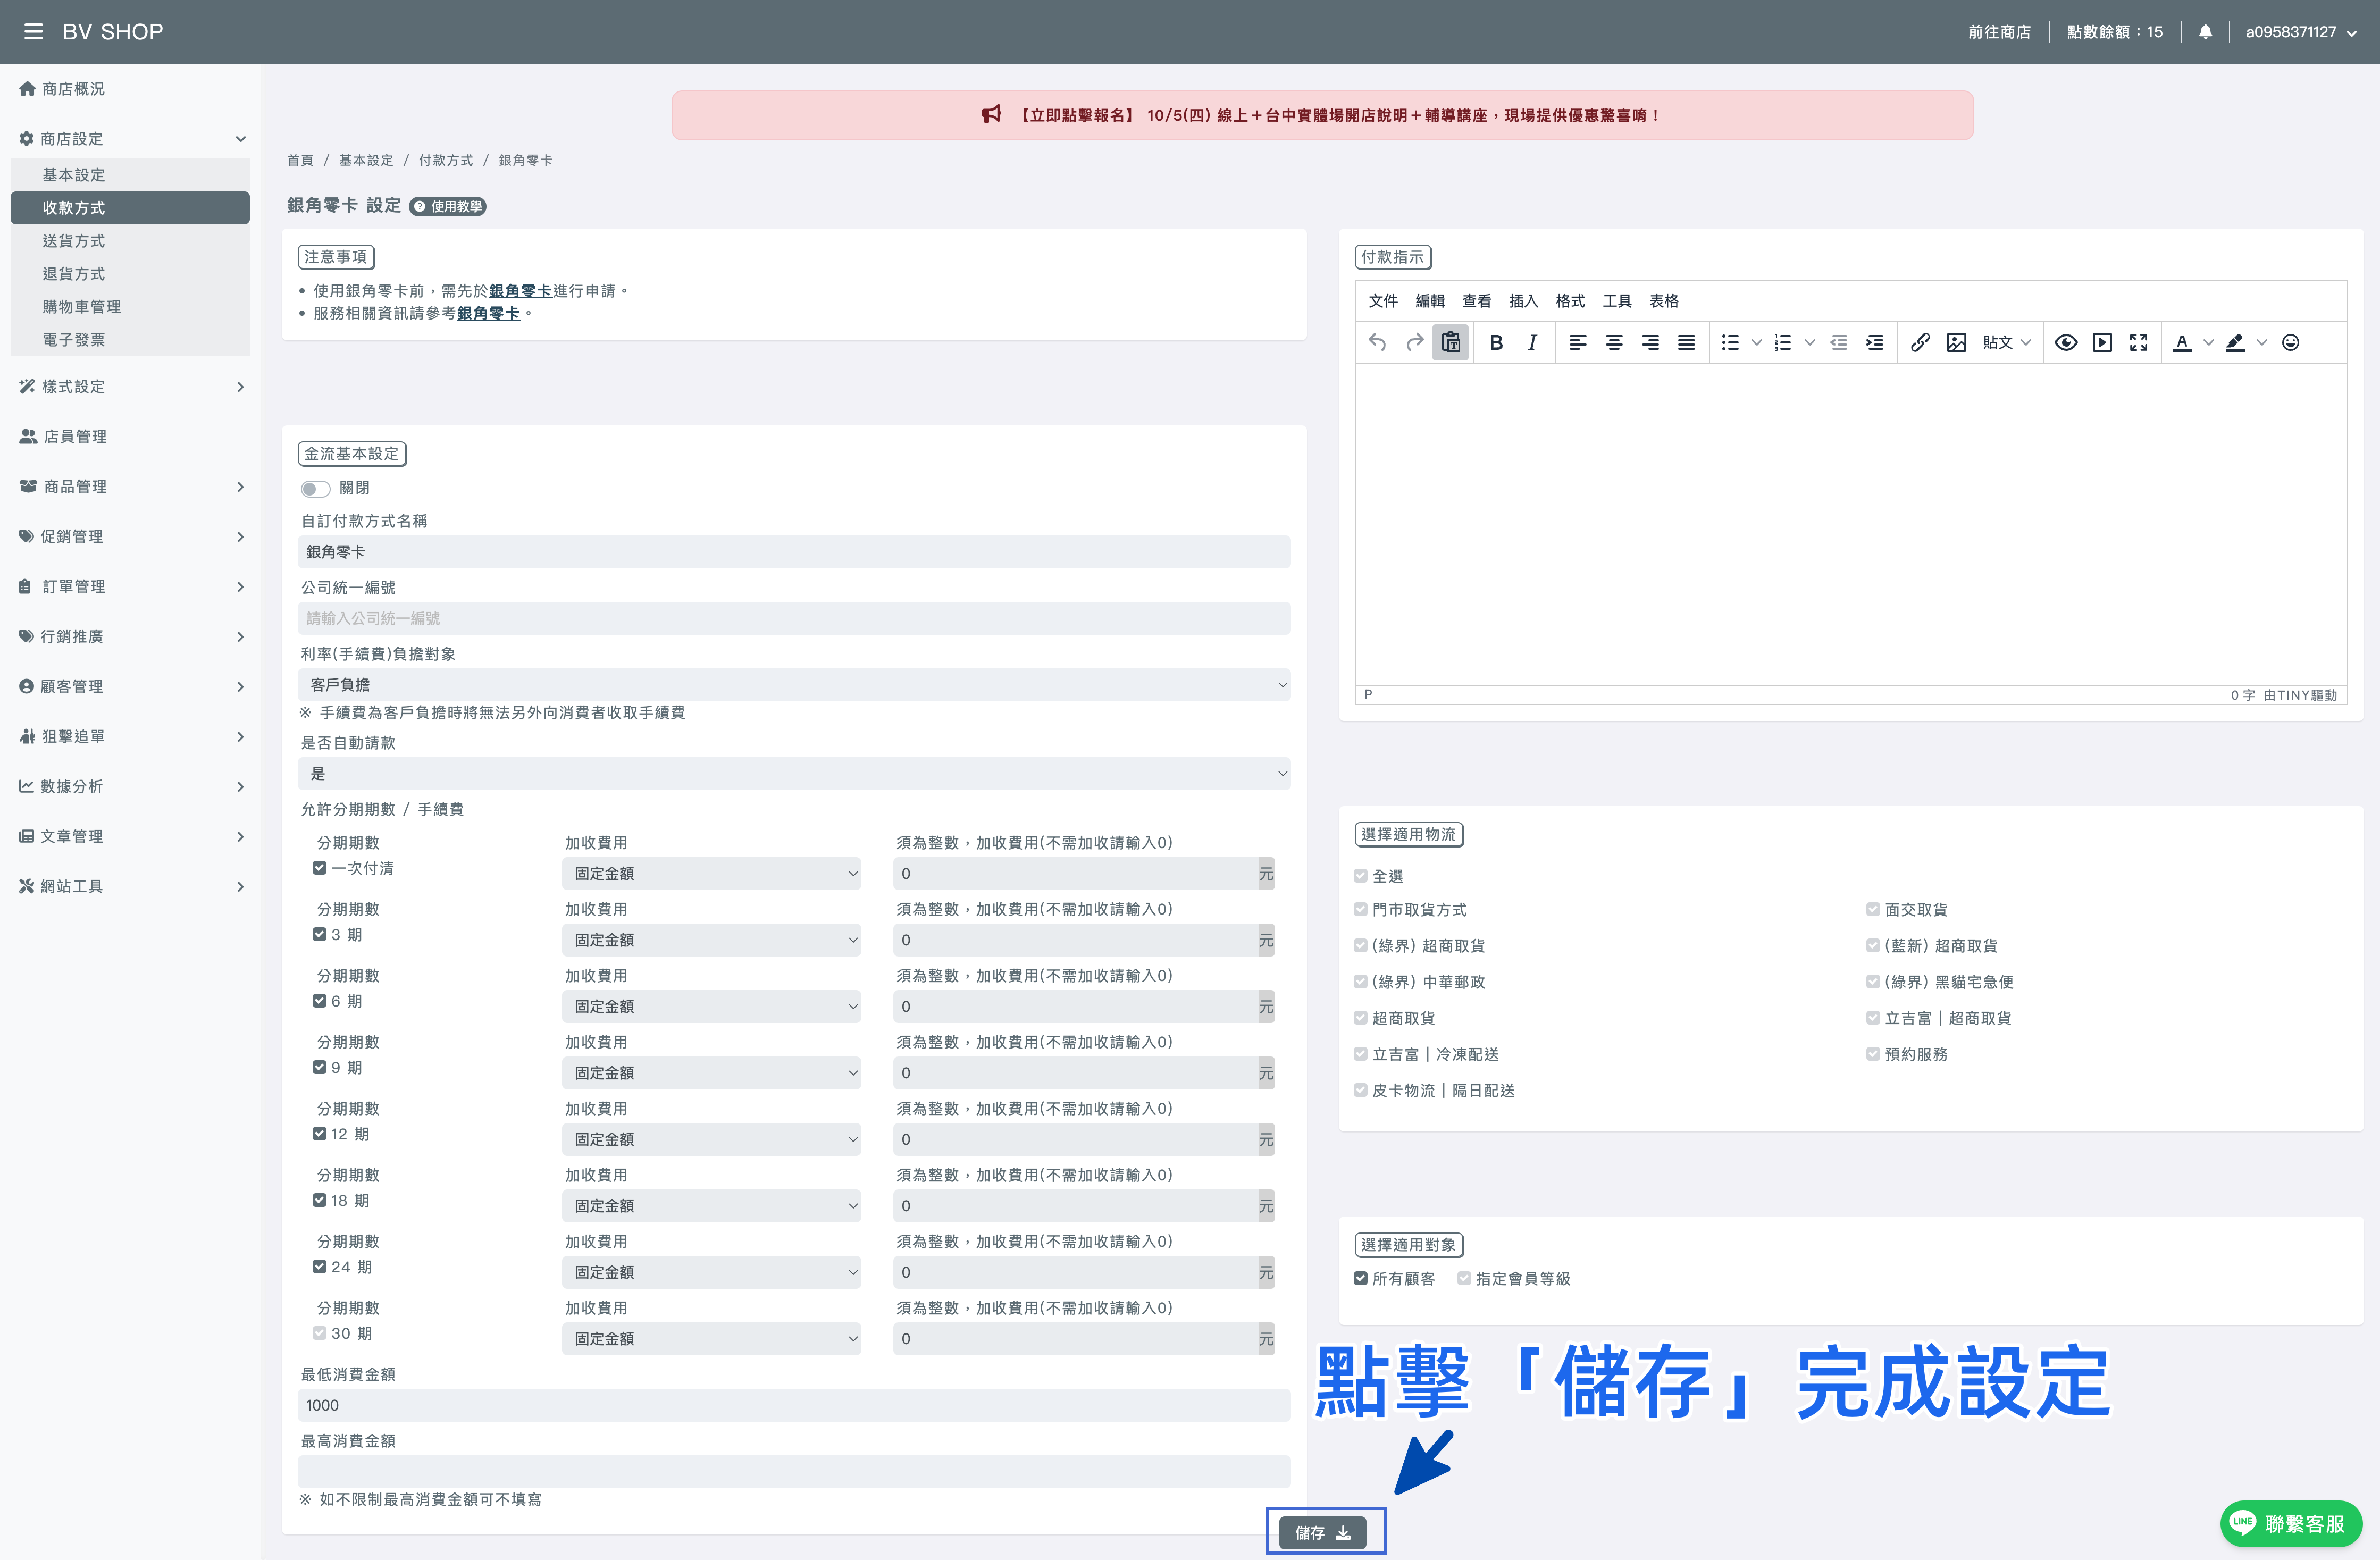Open the text color picker arrow
Viewport: 2380px width, 1560px height.
tap(2209, 343)
